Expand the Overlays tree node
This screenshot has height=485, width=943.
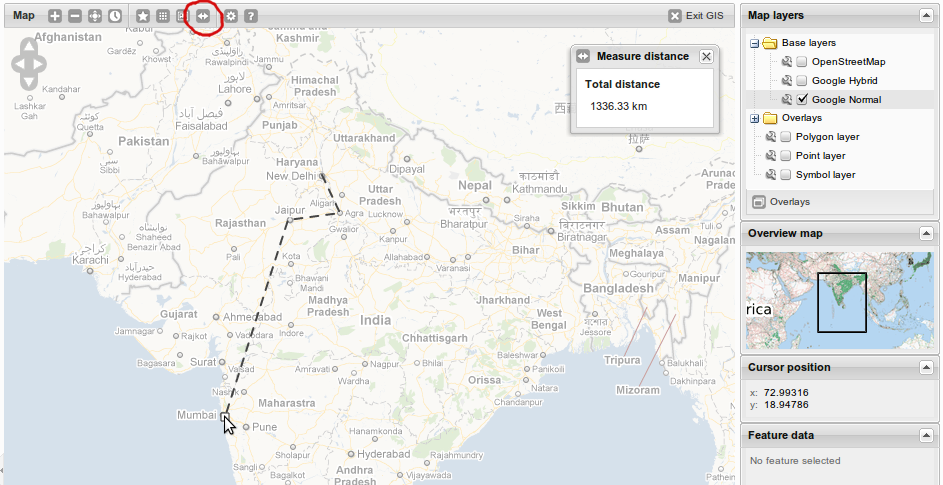(x=755, y=119)
